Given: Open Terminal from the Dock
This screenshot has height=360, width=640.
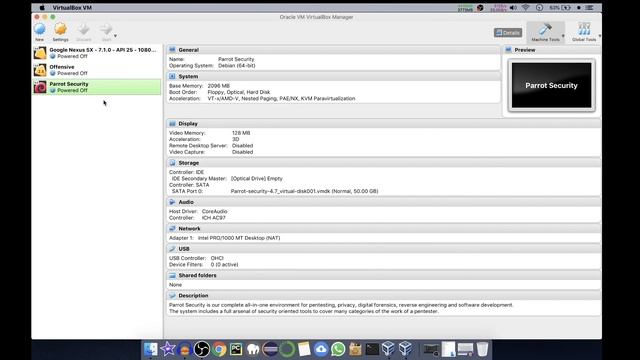Looking at the screenshot, I should (x=372, y=349).
